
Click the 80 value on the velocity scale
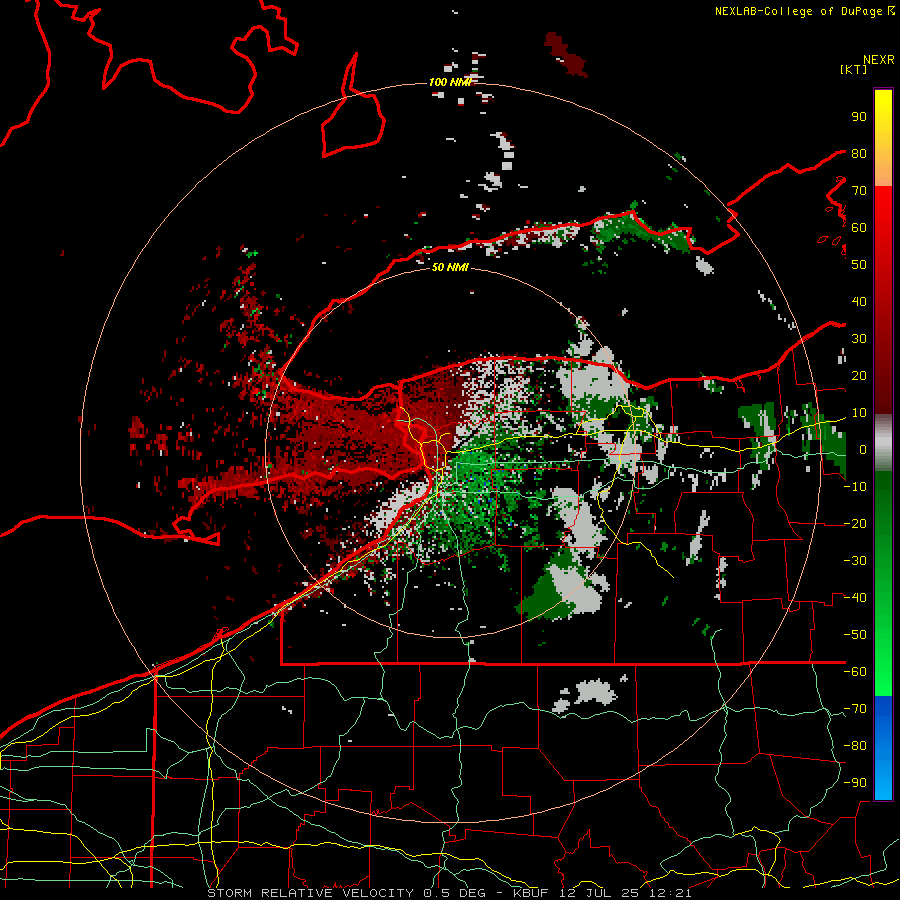click(859, 153)
